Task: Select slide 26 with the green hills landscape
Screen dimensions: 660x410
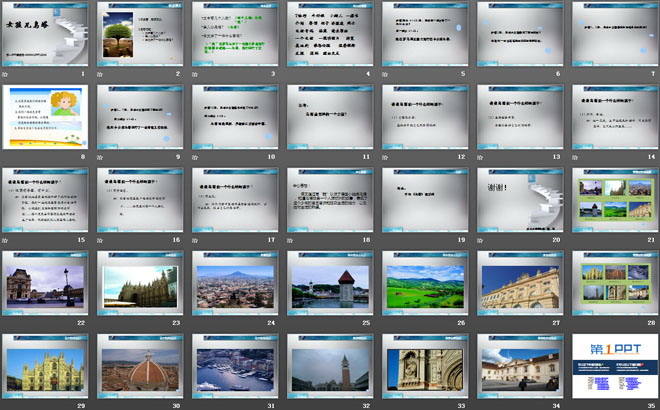Action: pos(425,282)
